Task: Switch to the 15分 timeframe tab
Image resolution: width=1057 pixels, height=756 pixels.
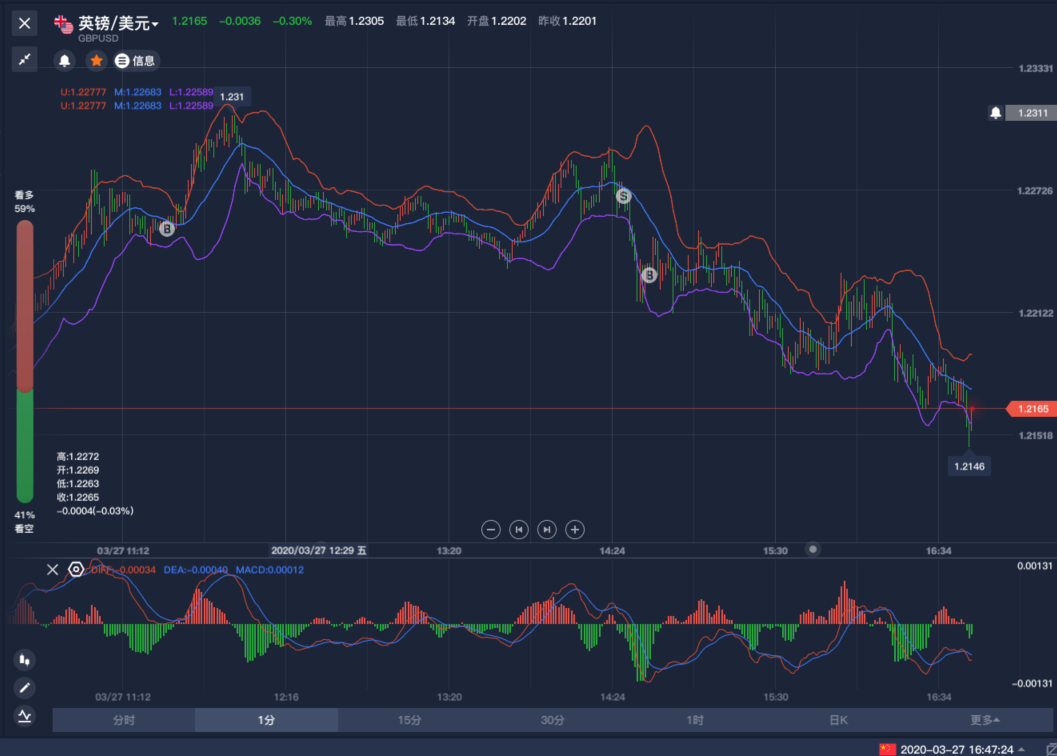Action: [x=409, y=720]
